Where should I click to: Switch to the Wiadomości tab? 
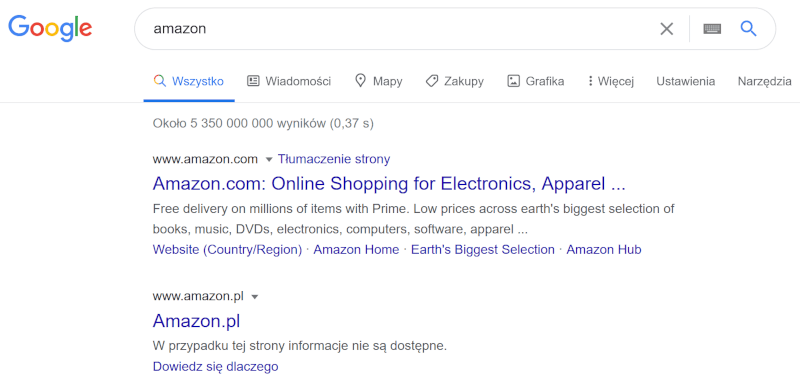coord(289,81)
